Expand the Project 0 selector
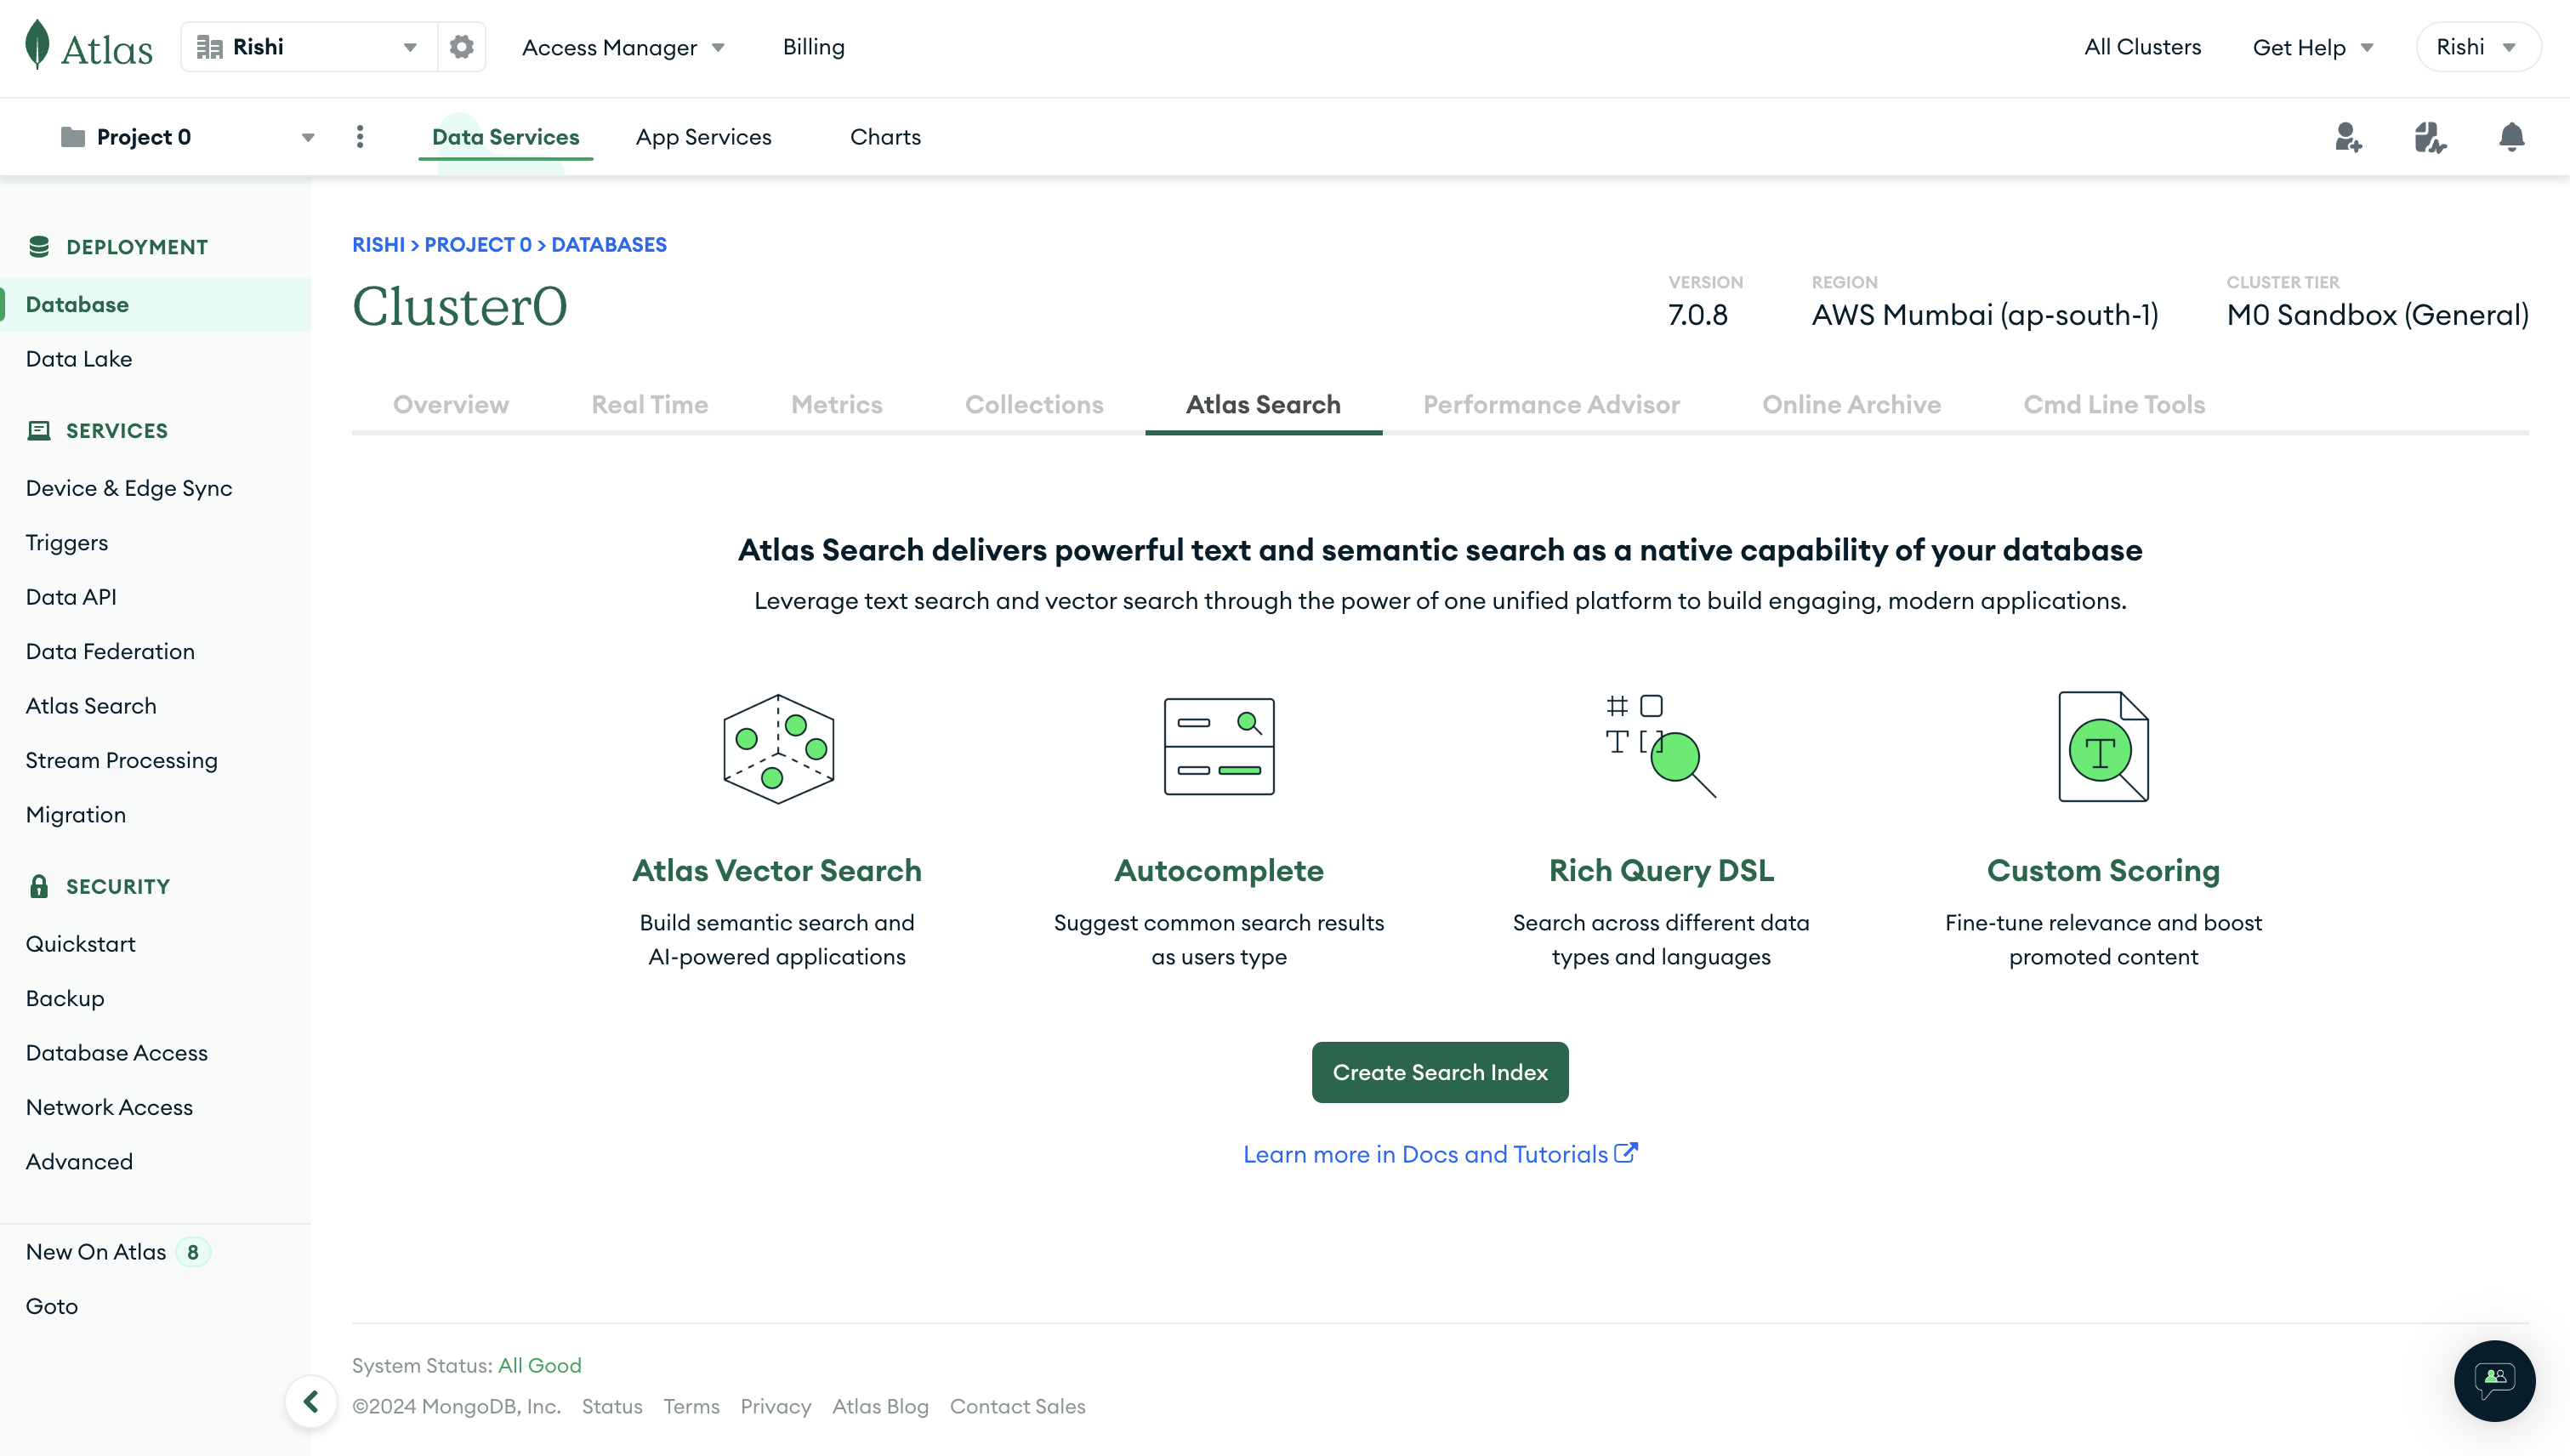The height and width of the screenshot is (1456, 2570). click(308, 137)
